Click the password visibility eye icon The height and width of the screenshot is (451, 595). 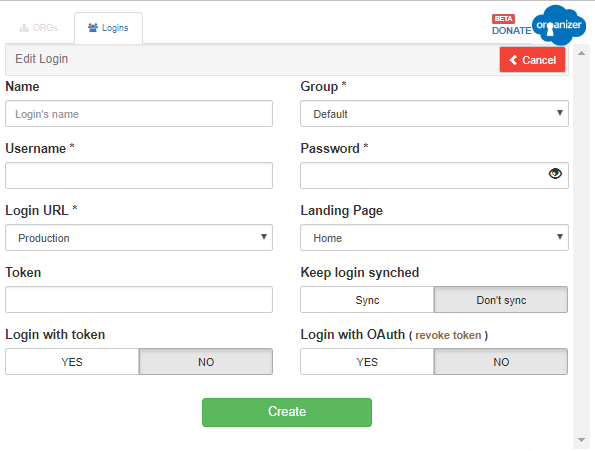click(555, 174)
